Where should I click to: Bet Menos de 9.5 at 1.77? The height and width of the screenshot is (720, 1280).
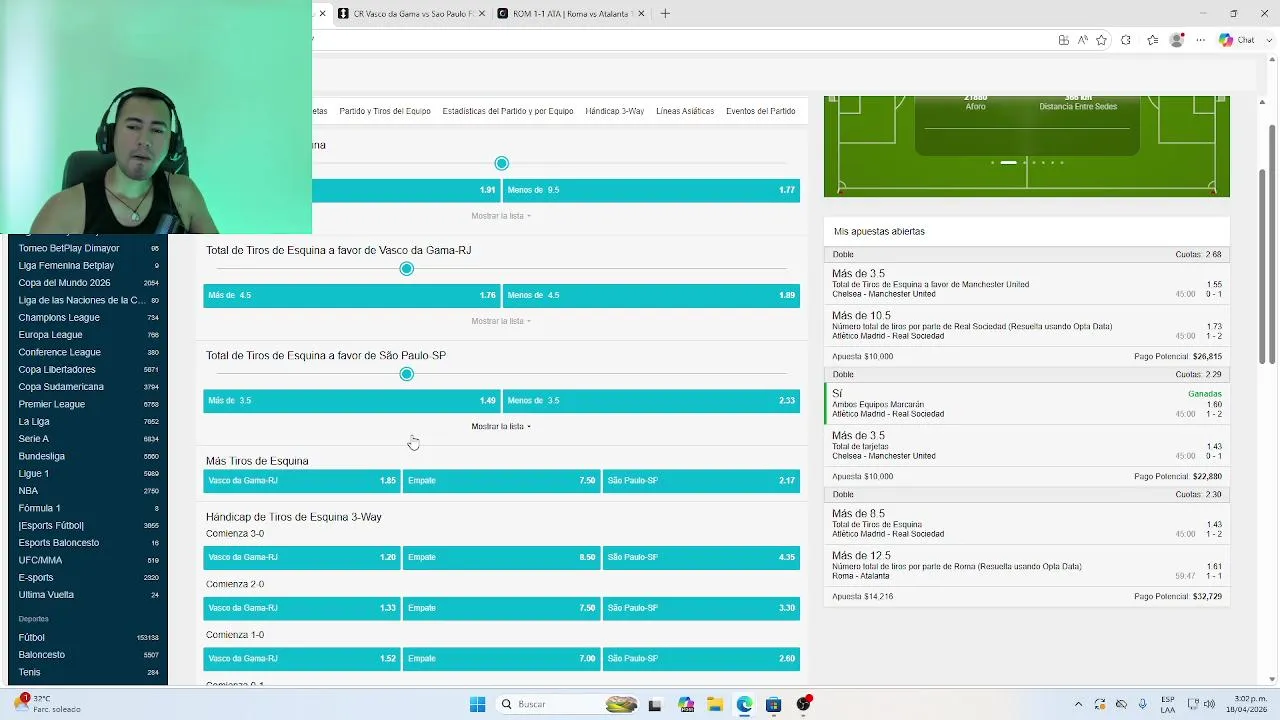651,190
